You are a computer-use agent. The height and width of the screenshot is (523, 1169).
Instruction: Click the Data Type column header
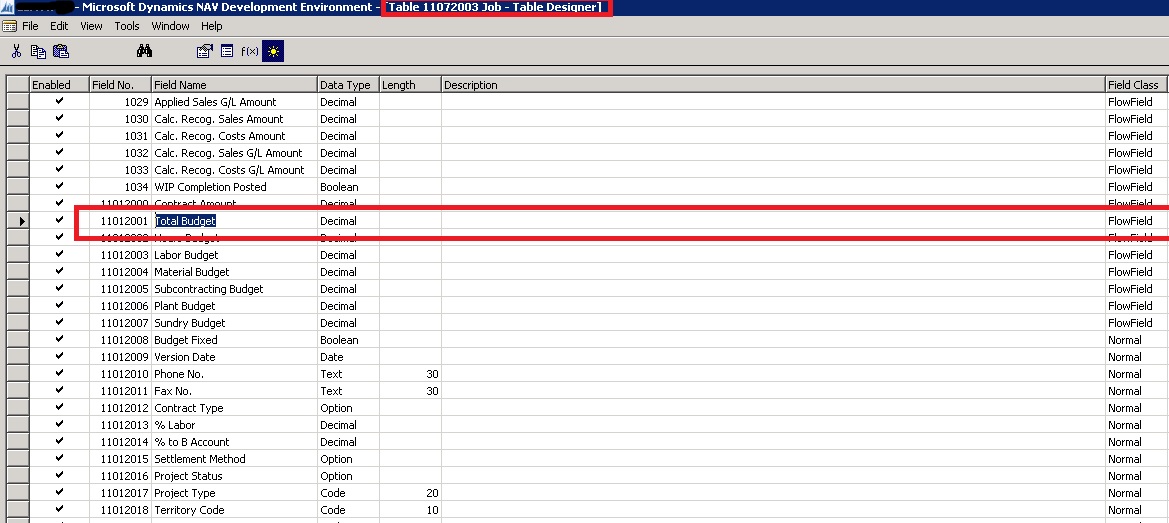349,85
